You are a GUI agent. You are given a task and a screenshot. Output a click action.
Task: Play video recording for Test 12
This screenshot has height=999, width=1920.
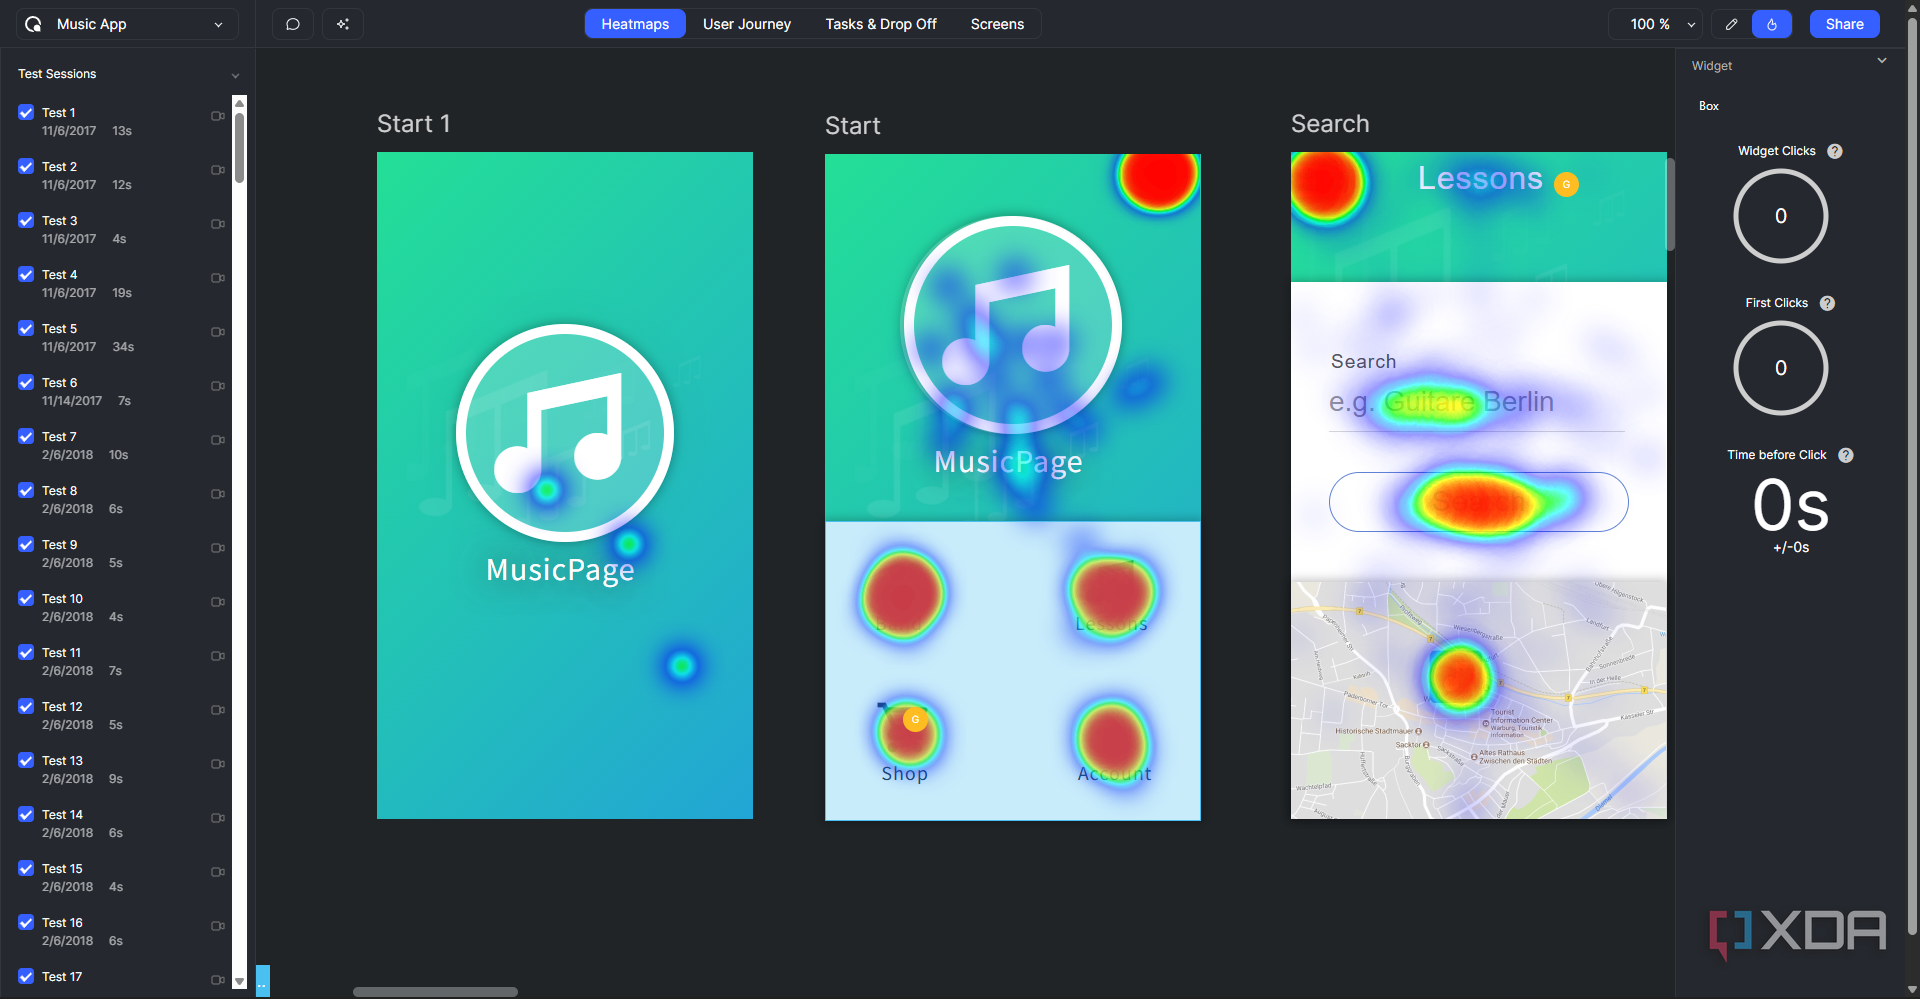218,710
